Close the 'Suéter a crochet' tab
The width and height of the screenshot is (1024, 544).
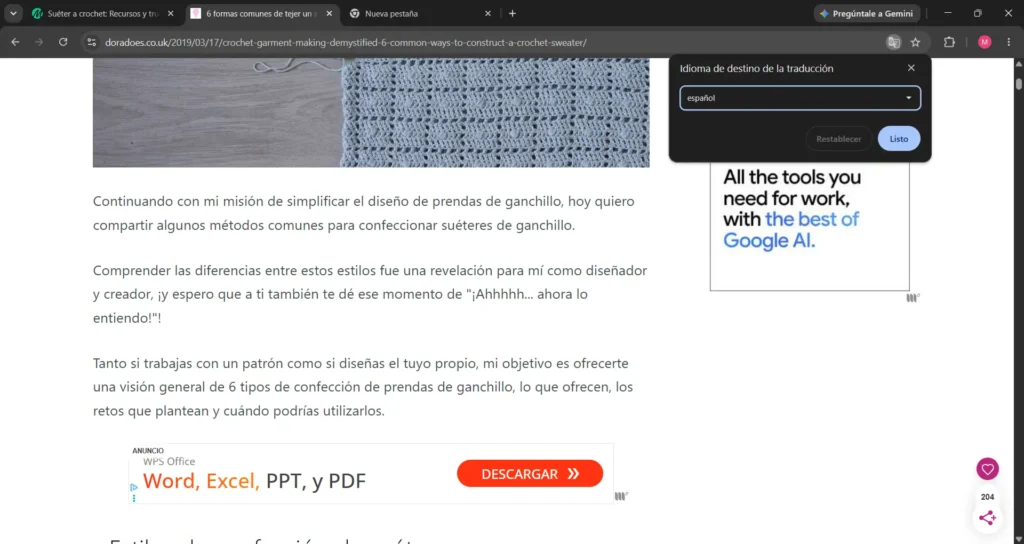171,13
